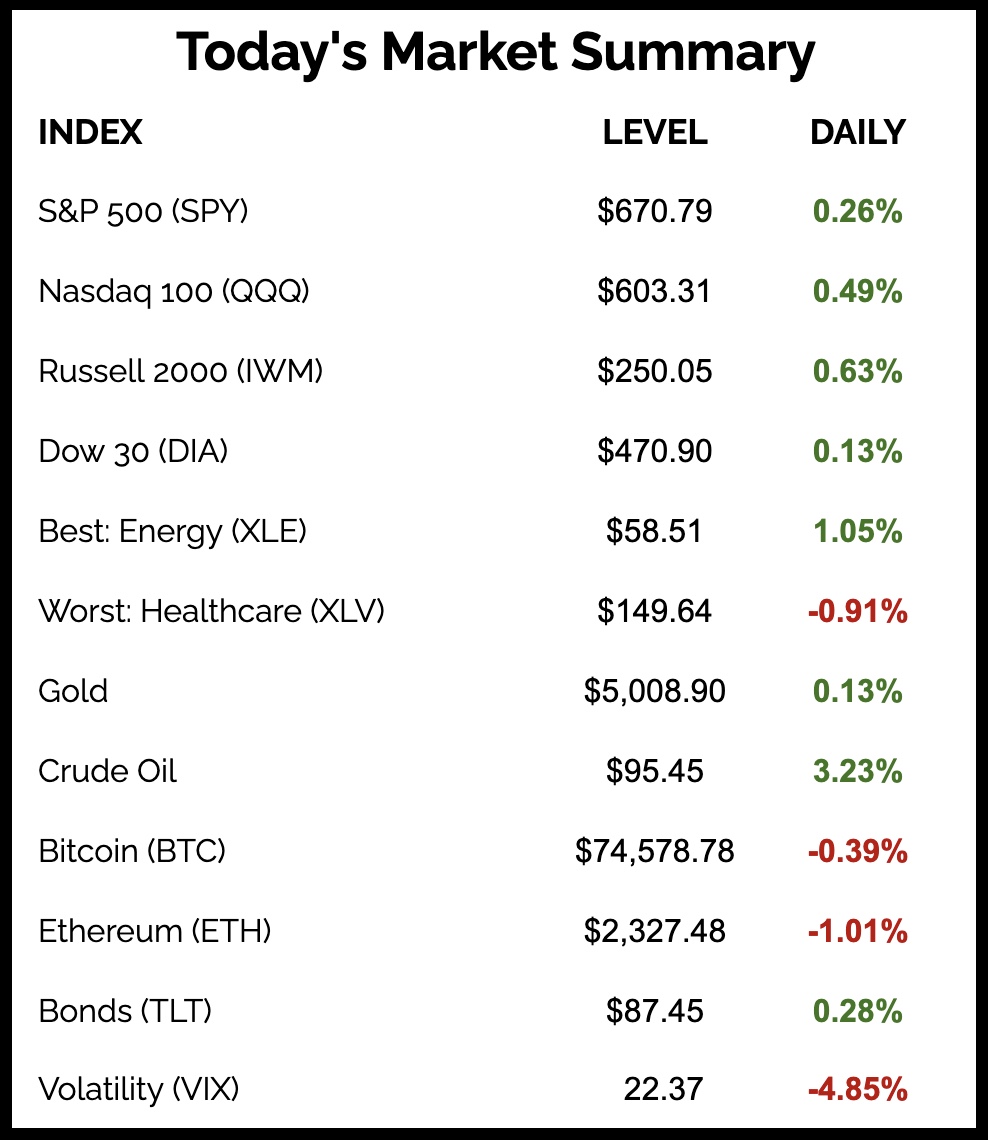This screenshot has height=1140, width=988.
Task: Select the Gold price $5,008.90
Action: tap(655, 691)
